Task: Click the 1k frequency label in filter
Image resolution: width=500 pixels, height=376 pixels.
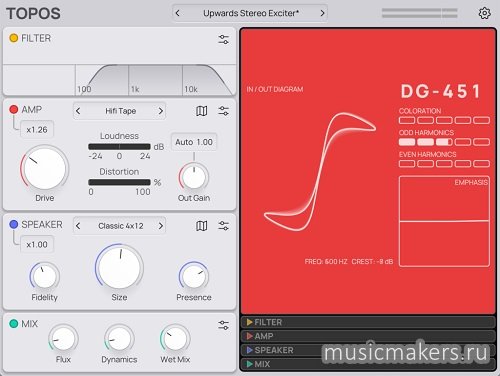Action: point(135,89)
